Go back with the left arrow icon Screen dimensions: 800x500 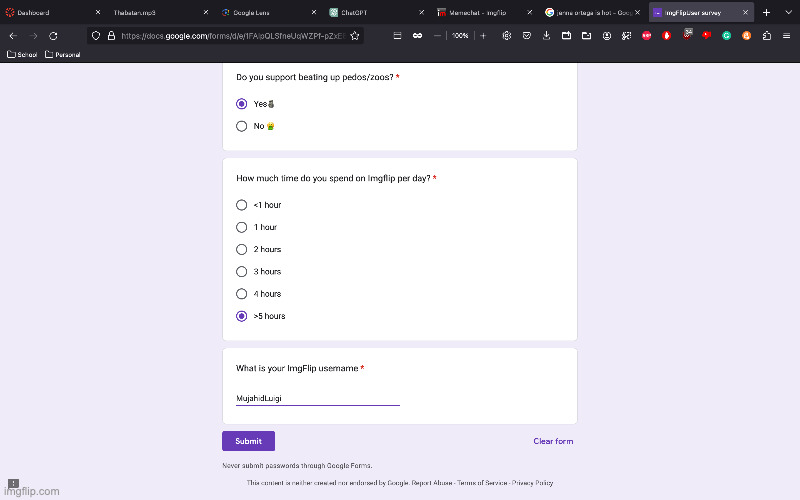pyautogui.click(x=13, y=35)
